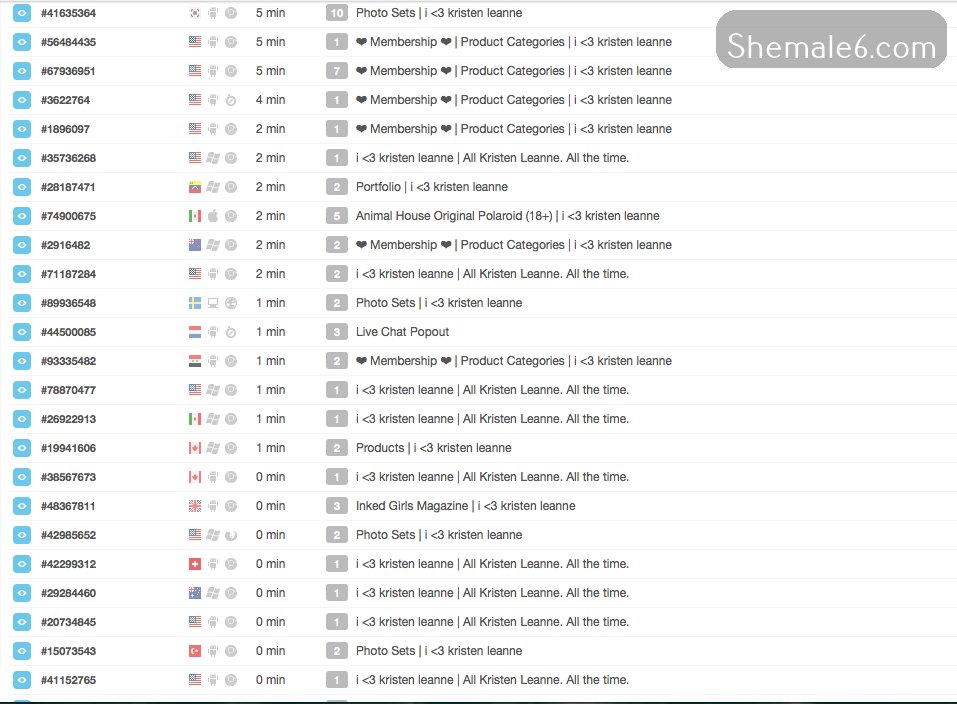Image resolution: width=957 pixels, height=704 pixels.
Task: Click the globe browser icon in row #89936548
Action: click(x=231, y=303)
